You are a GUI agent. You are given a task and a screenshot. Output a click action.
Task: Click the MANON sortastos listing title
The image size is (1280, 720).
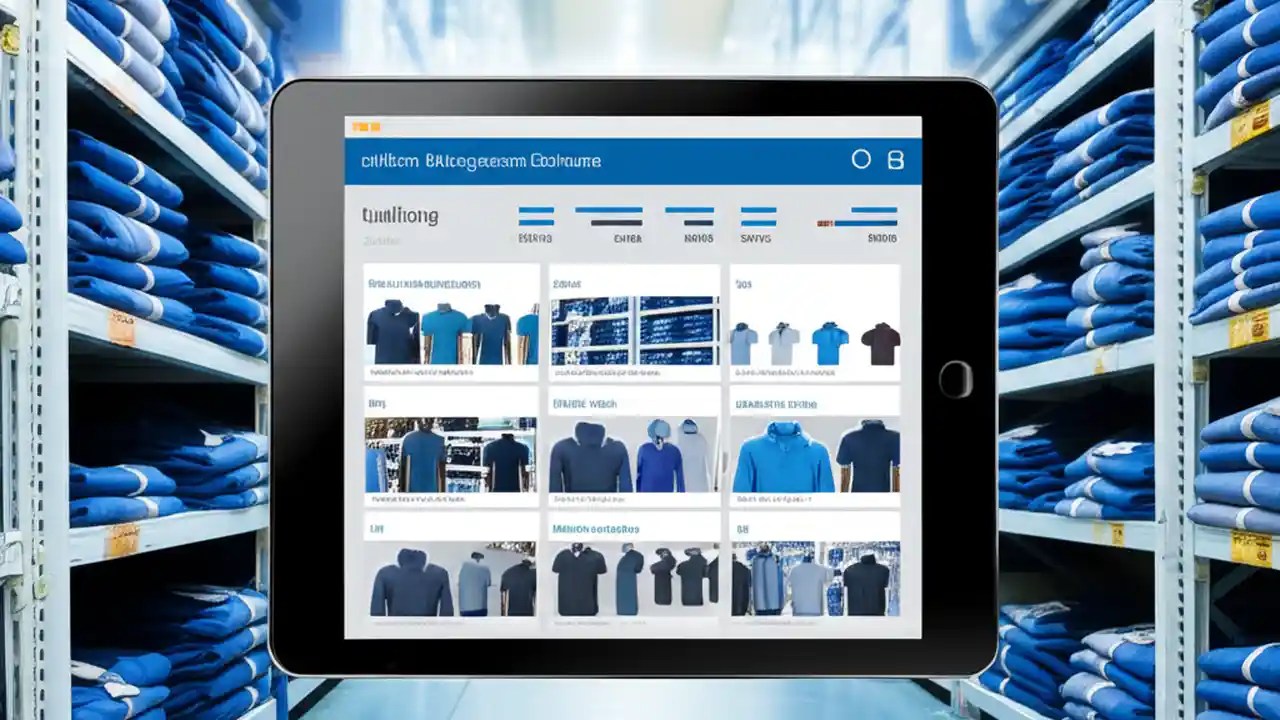(596, 527)
